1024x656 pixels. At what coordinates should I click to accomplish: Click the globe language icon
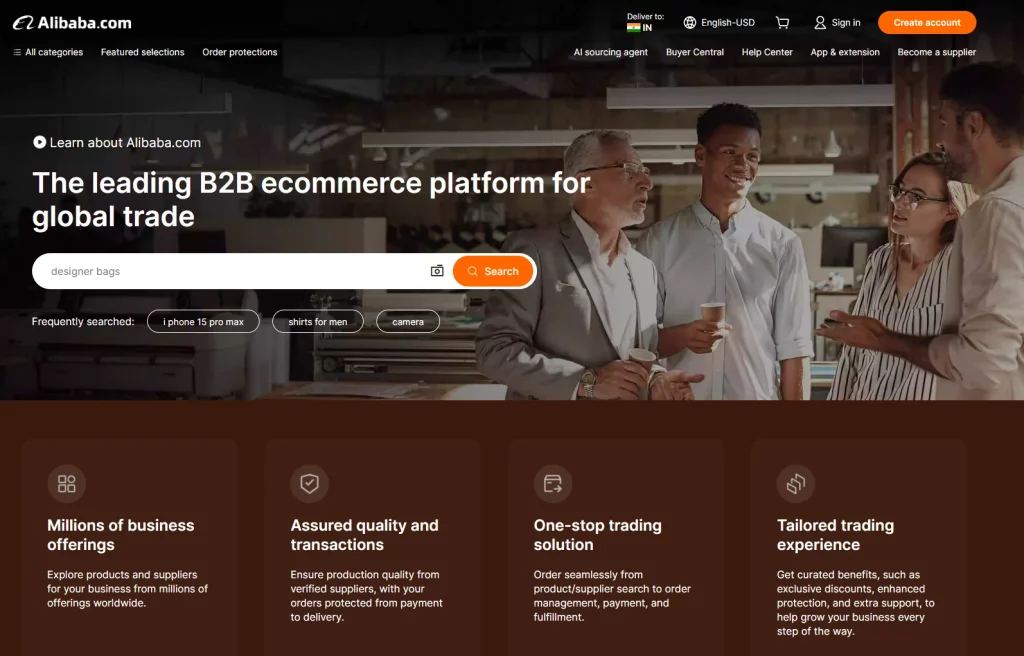click(x=690, y=23)
